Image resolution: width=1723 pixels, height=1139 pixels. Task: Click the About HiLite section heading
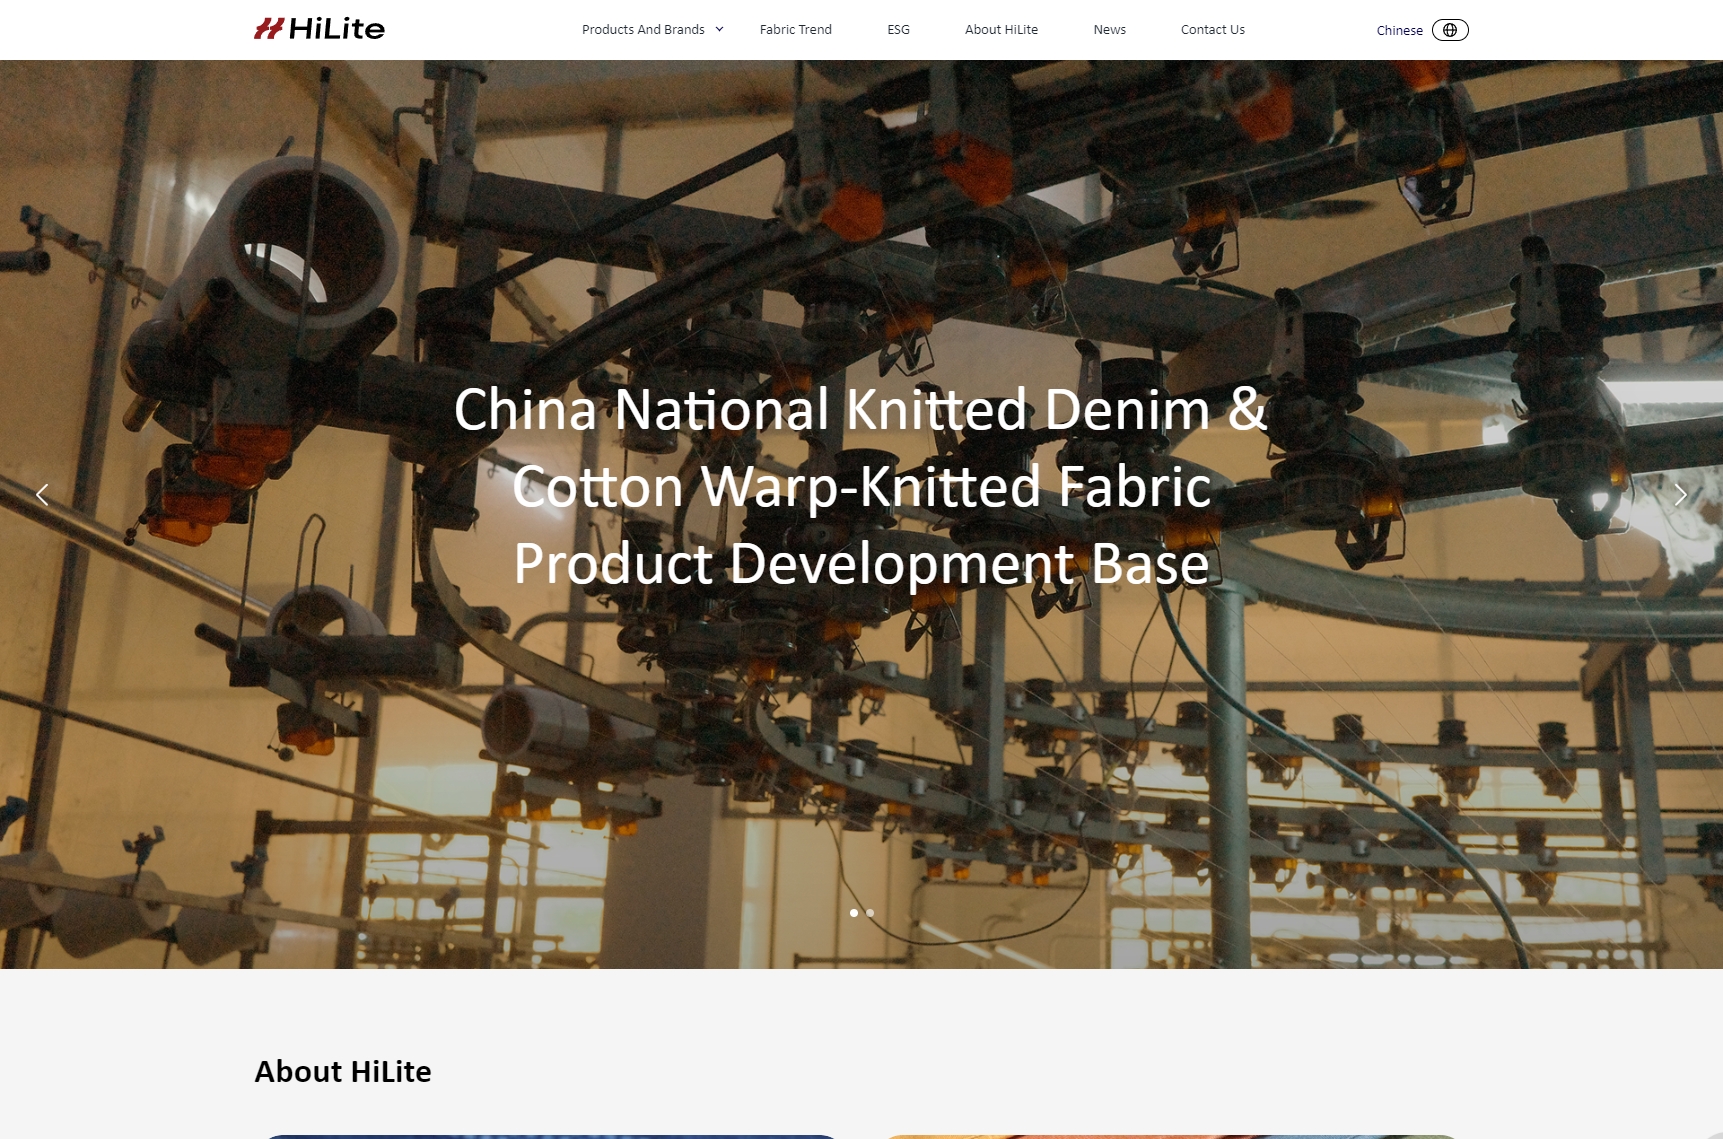pyautogui.click(x=343, y=1071)
